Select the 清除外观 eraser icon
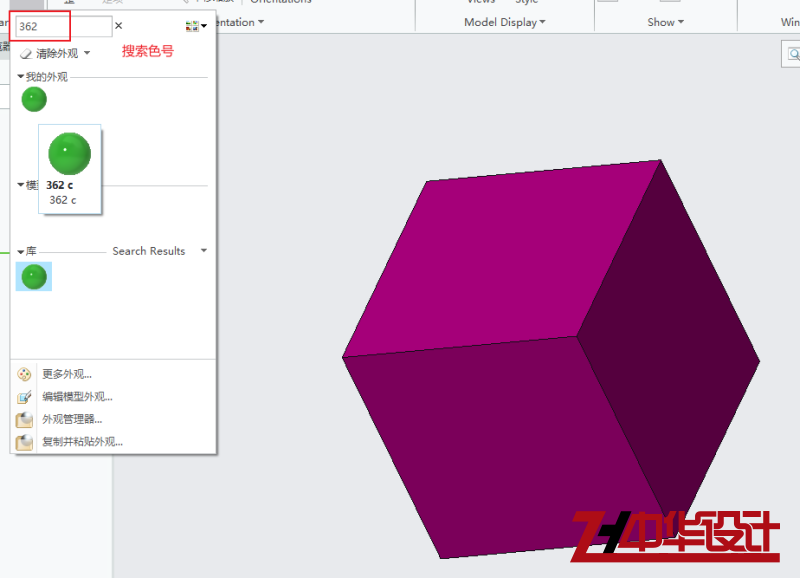This screenshot has width=800, height=578. 25,52
